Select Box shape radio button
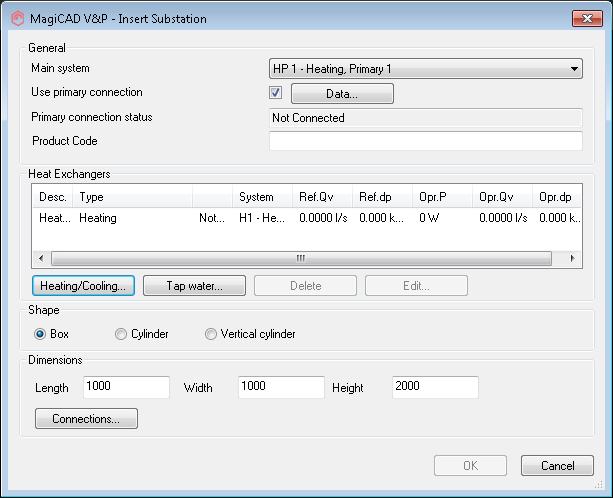Screen dimensions: 613x498 coord(40,334)
